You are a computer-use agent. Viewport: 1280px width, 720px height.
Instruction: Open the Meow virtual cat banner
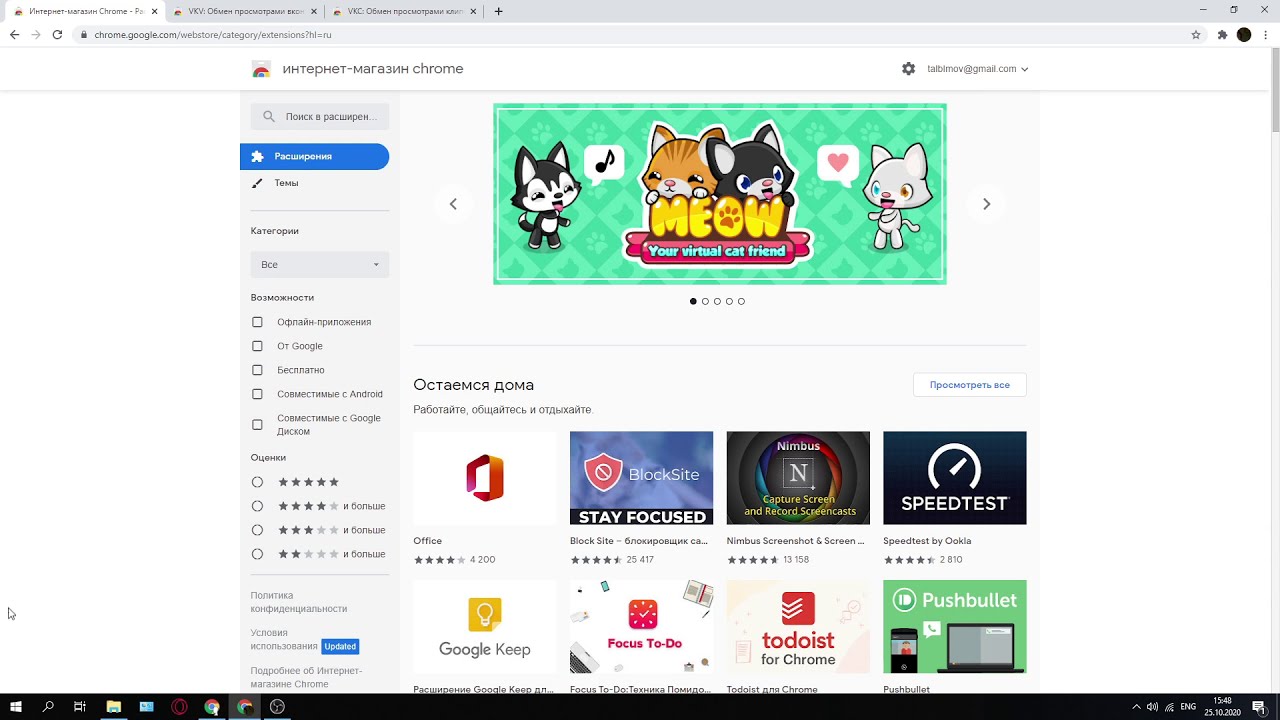pyautogui.click(x=720, y=194)
